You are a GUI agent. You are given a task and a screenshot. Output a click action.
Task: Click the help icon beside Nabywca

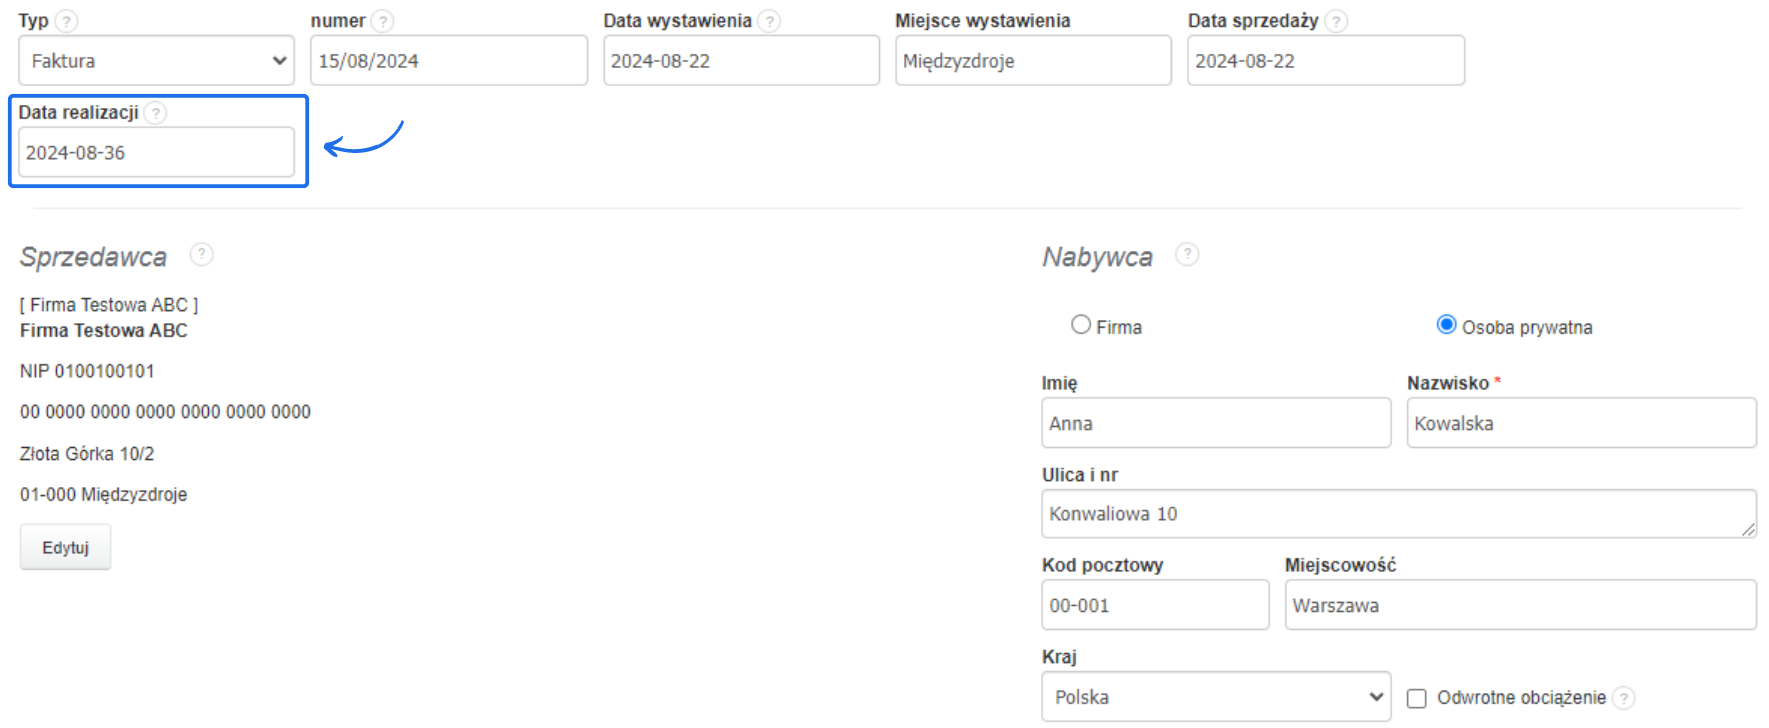(1187, 255)
